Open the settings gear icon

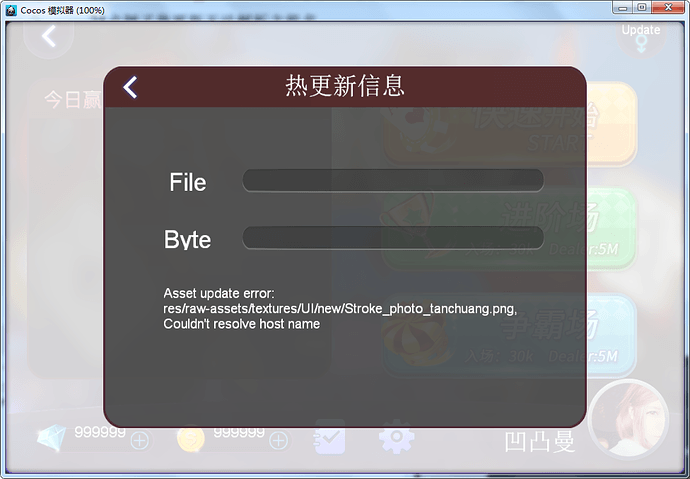pos(396,436)
